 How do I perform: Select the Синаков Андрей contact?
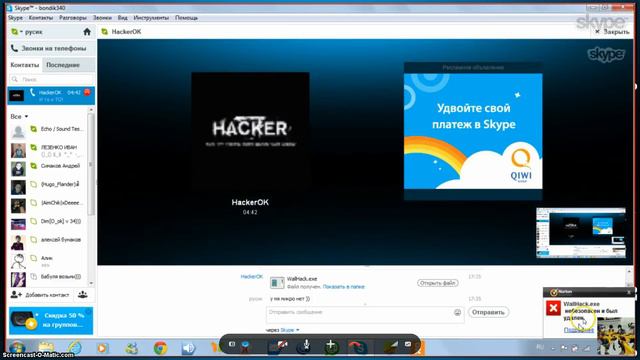tap(48, 168)
